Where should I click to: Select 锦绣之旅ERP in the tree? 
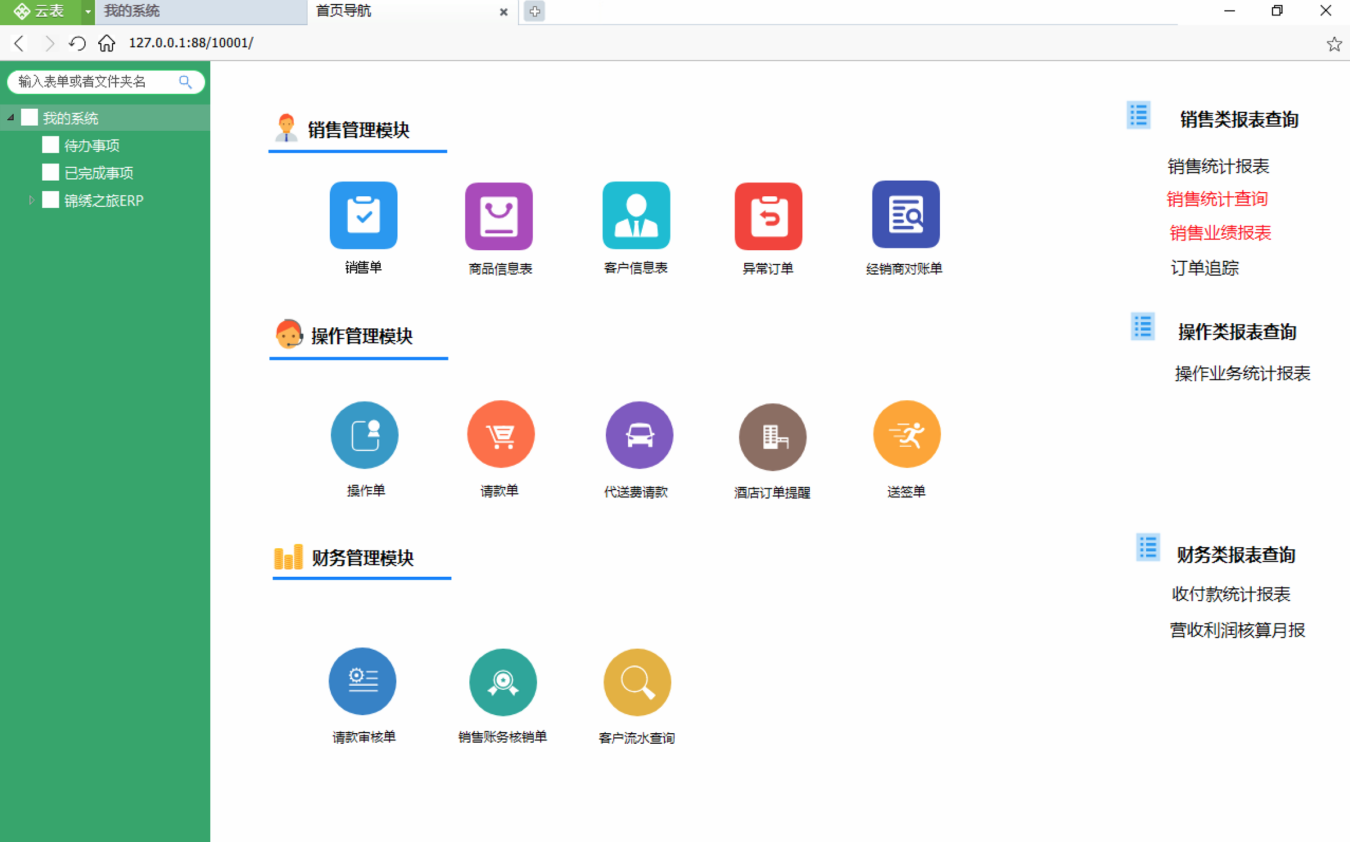104,200
